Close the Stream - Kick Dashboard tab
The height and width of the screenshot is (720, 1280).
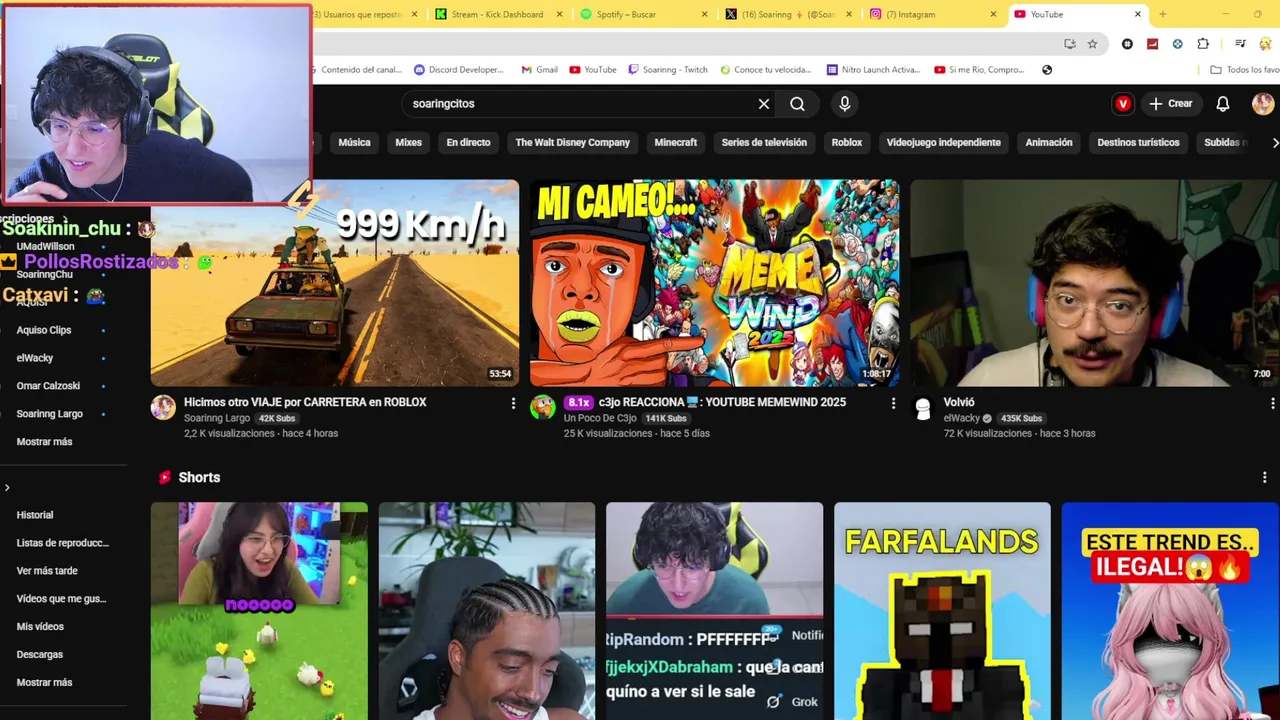click(x=560, y=14)
